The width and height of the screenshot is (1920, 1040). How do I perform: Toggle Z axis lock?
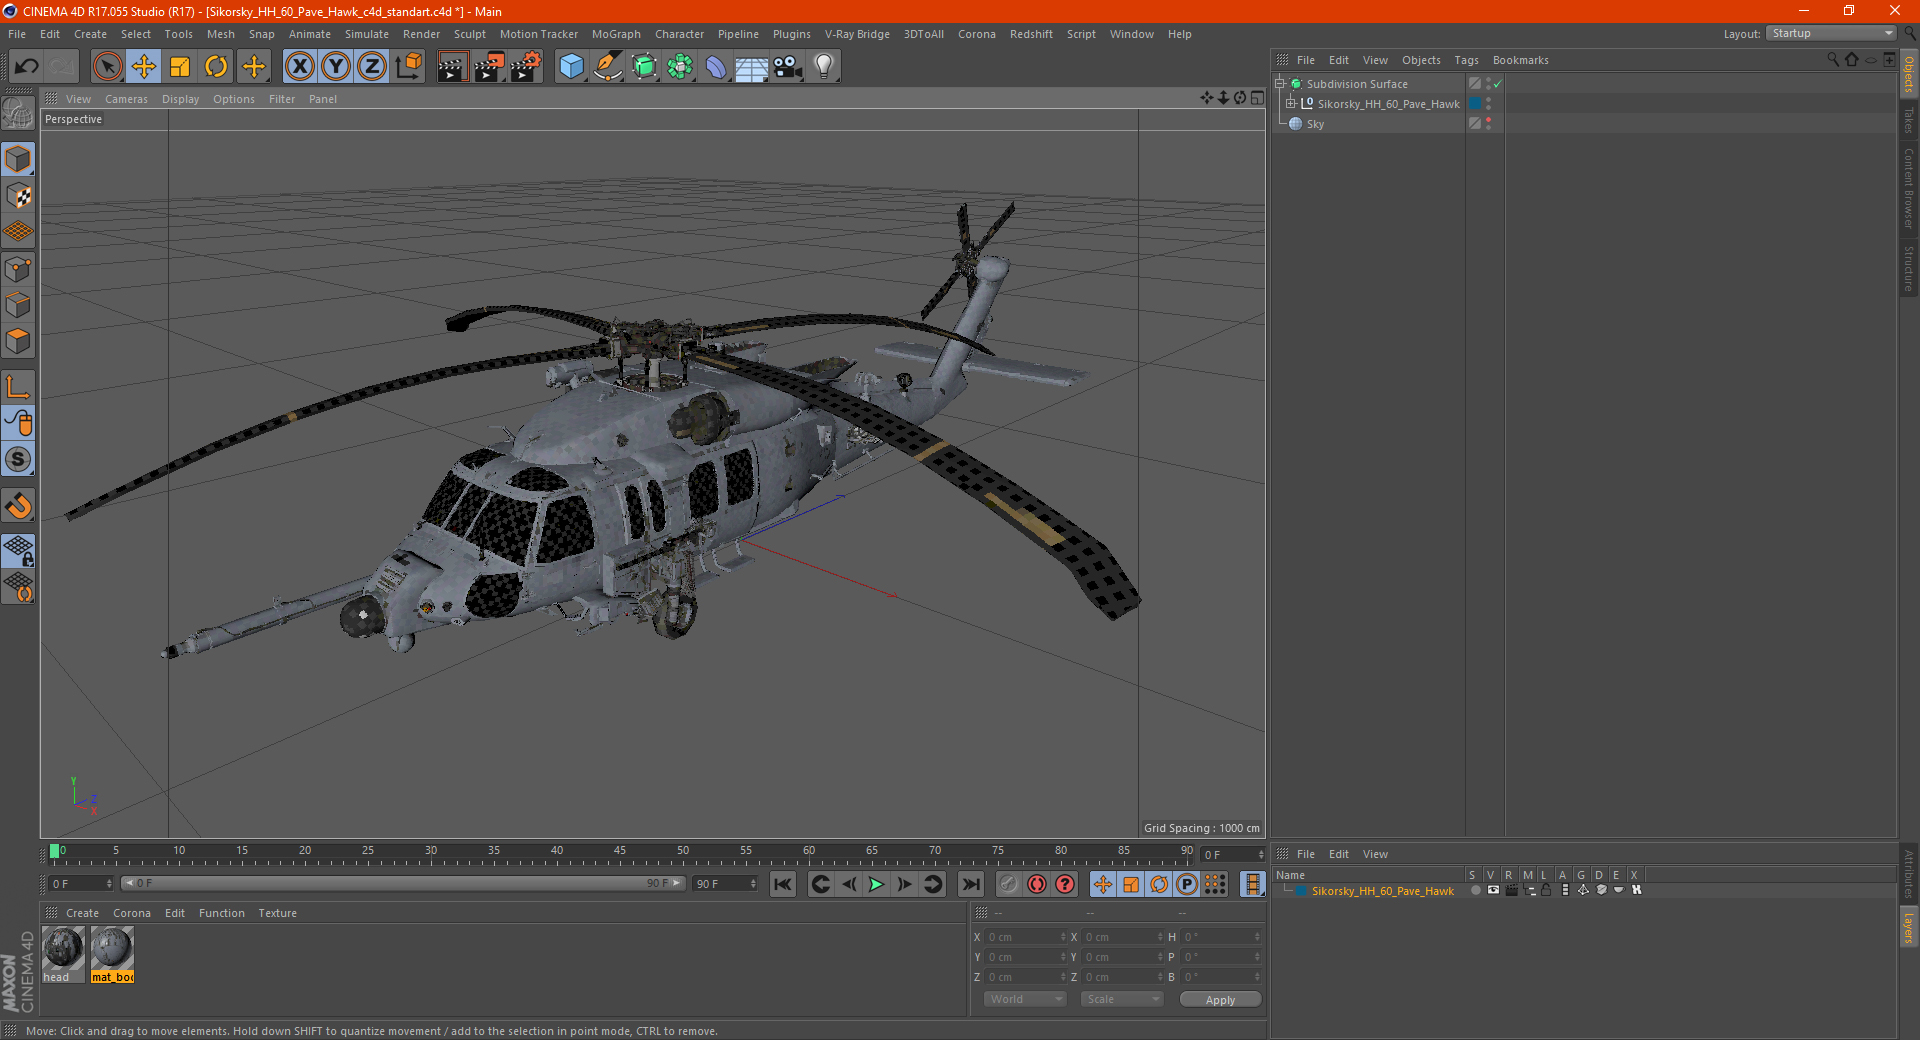(x=372, y=67)
